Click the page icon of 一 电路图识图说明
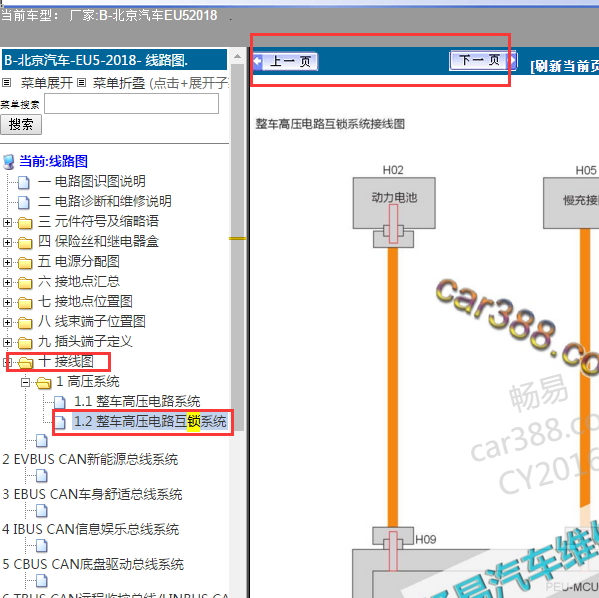 (24, 182)
